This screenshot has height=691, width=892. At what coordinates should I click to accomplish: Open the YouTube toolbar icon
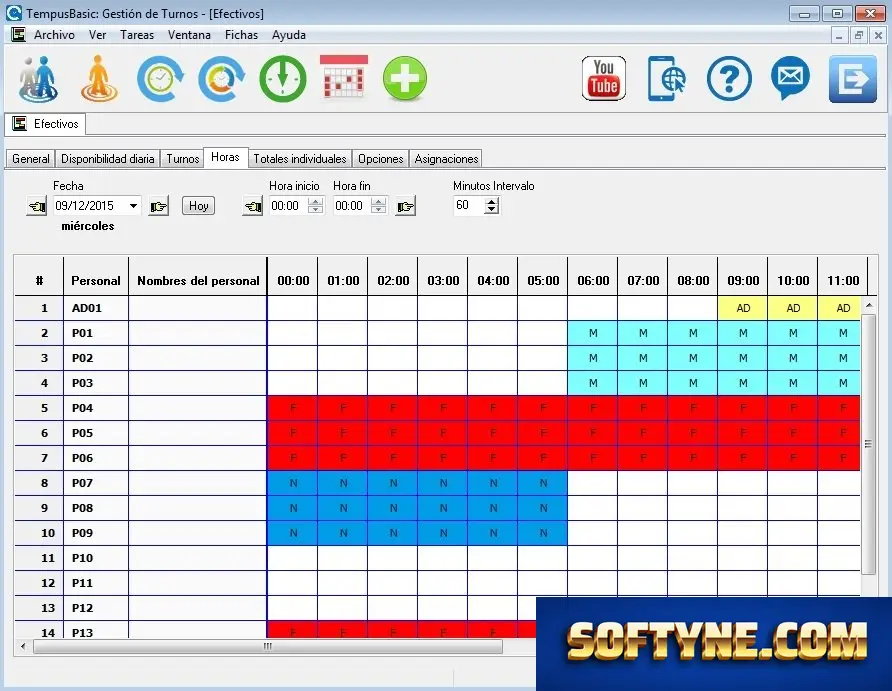(604, 78)
